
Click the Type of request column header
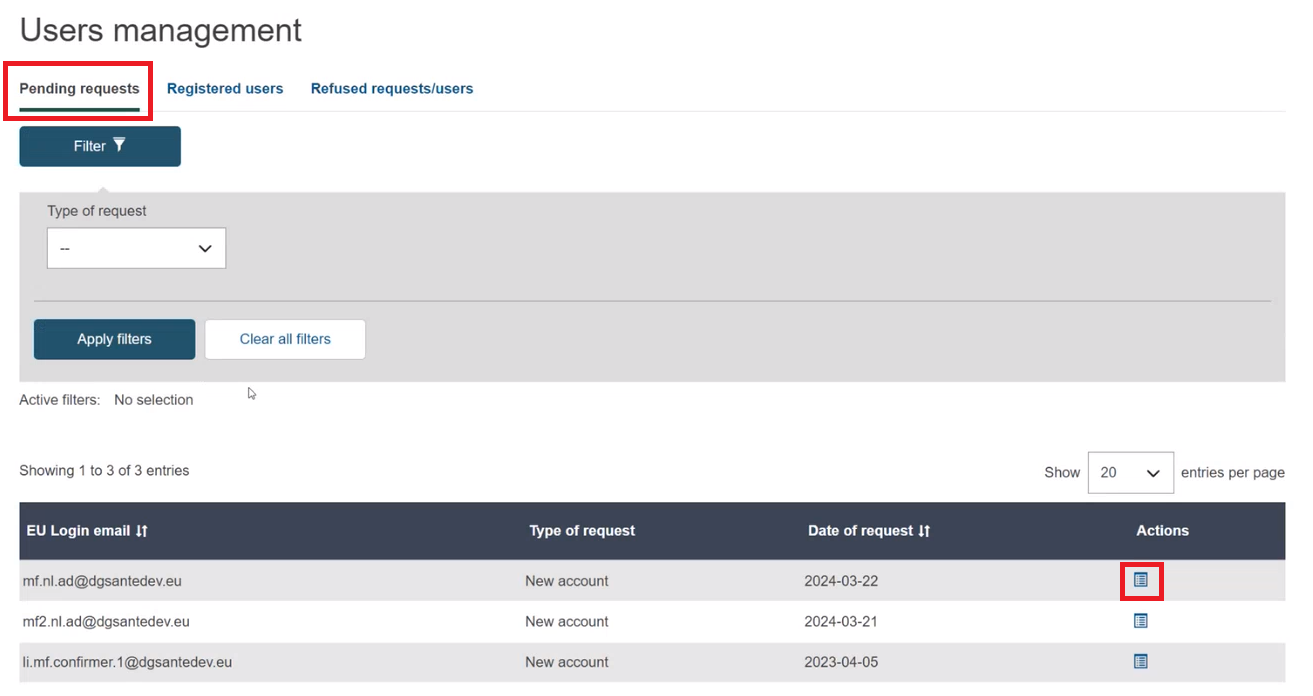coord(582,531)
